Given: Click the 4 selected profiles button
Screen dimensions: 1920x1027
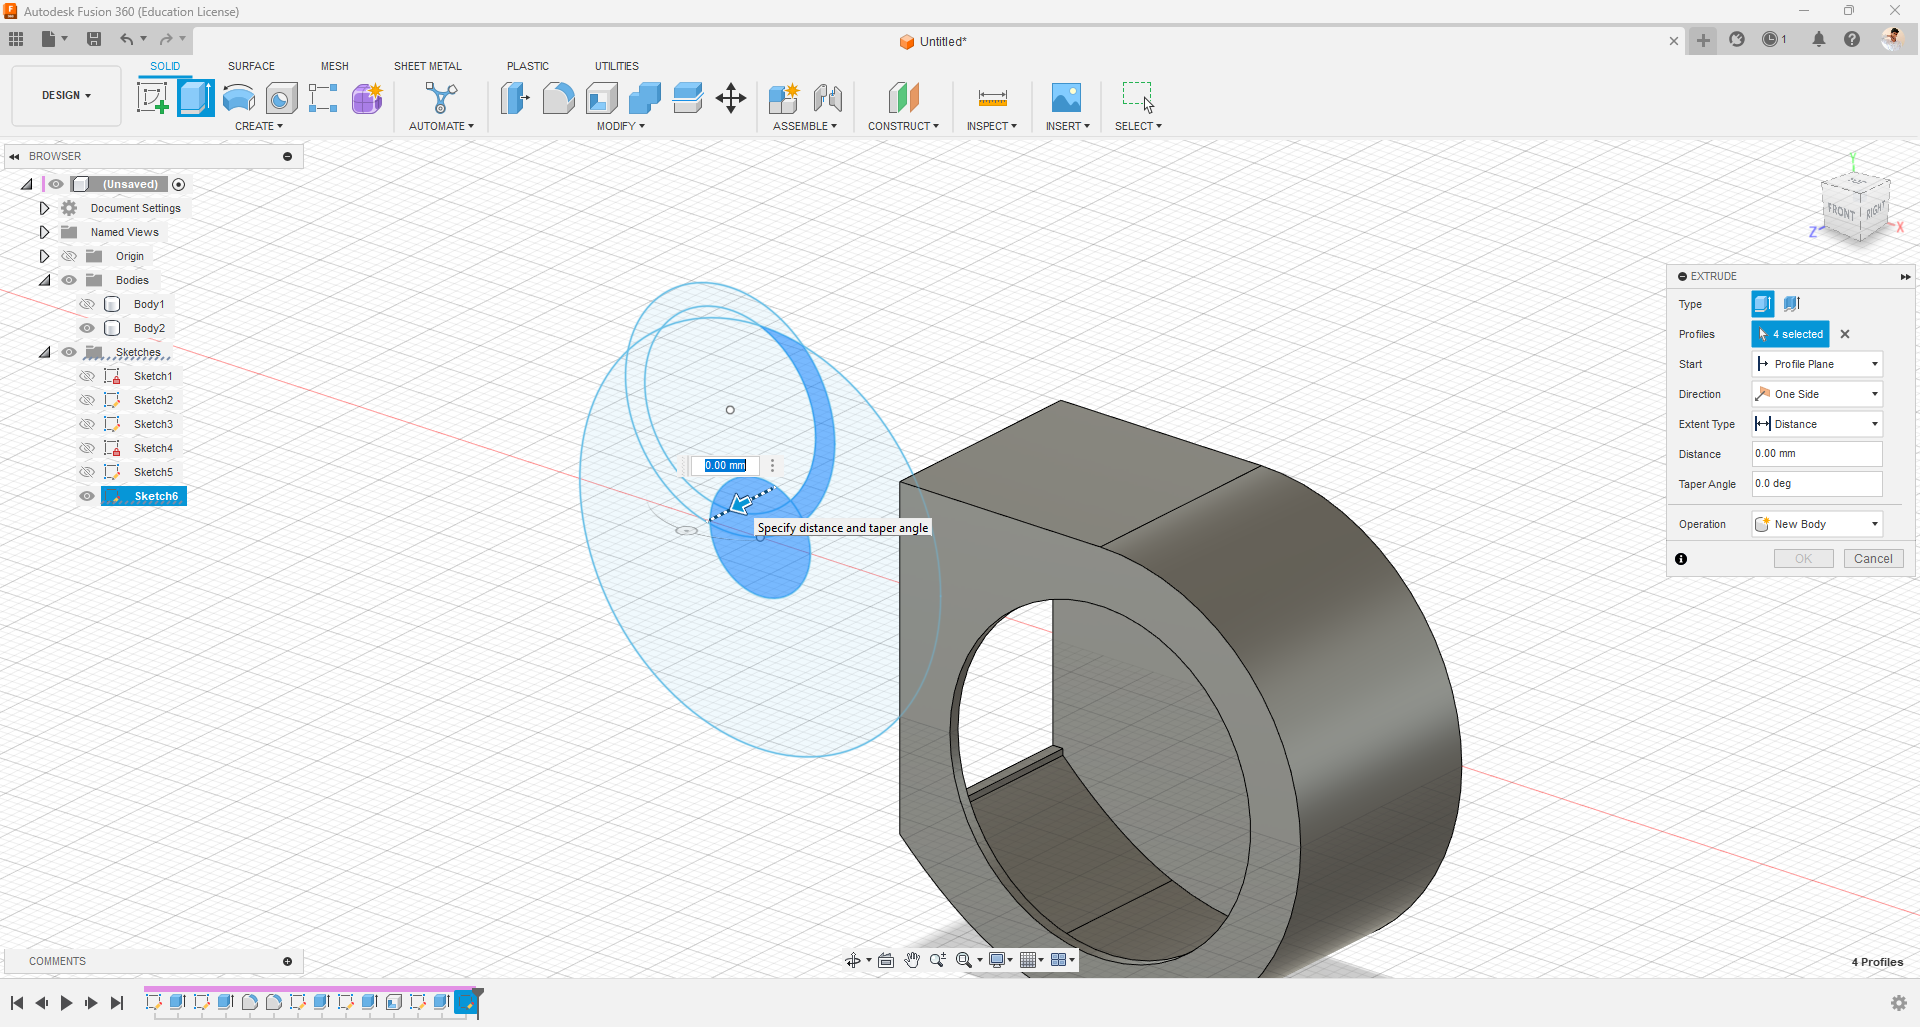Looking at the screenshot, I should 1790,334.
